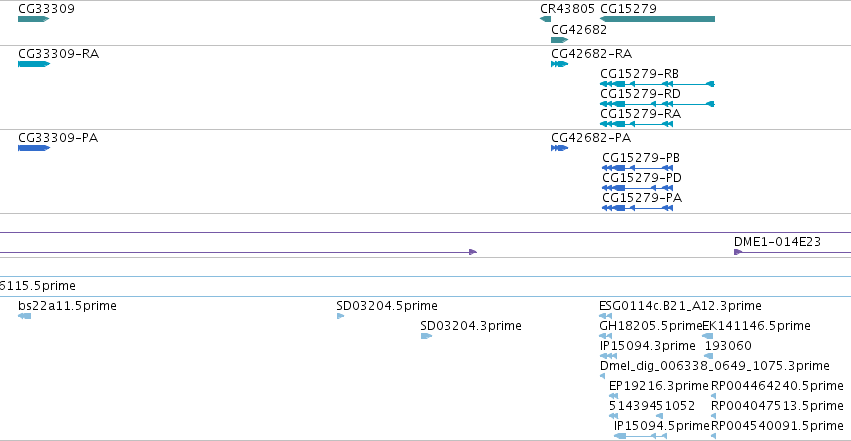
Task: Select the CG15279-PA protein glyph
Action: click(x=638, y=208)
